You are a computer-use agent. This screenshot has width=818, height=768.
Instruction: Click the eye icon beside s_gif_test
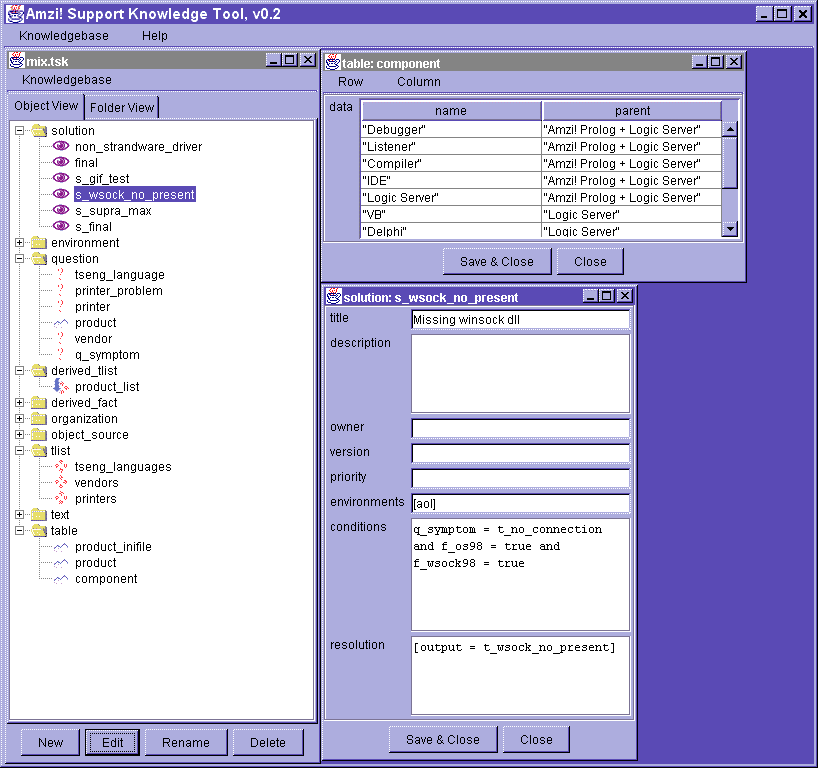tap(61, 178)
